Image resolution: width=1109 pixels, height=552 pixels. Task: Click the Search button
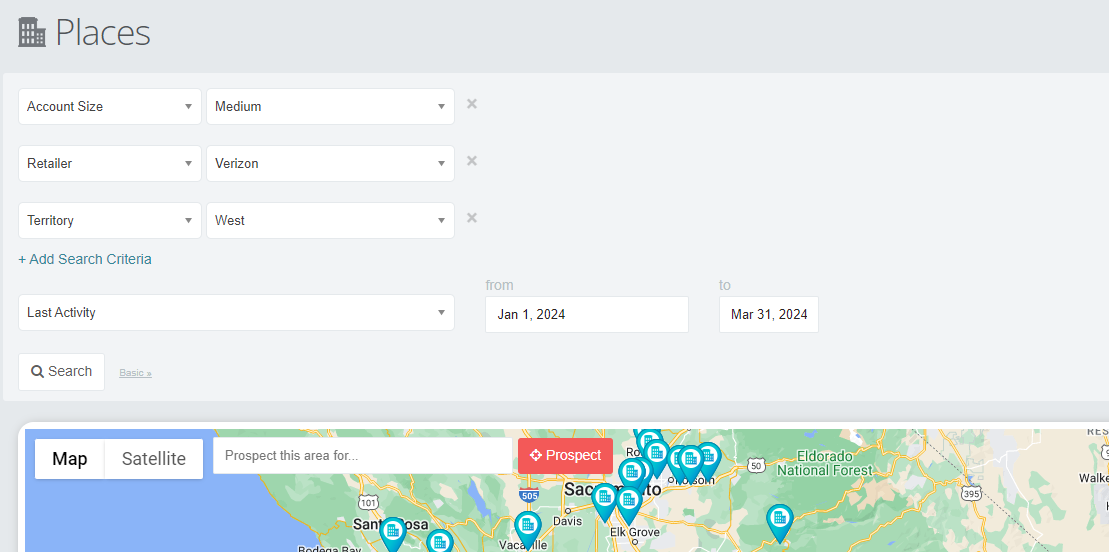point(62,372)
